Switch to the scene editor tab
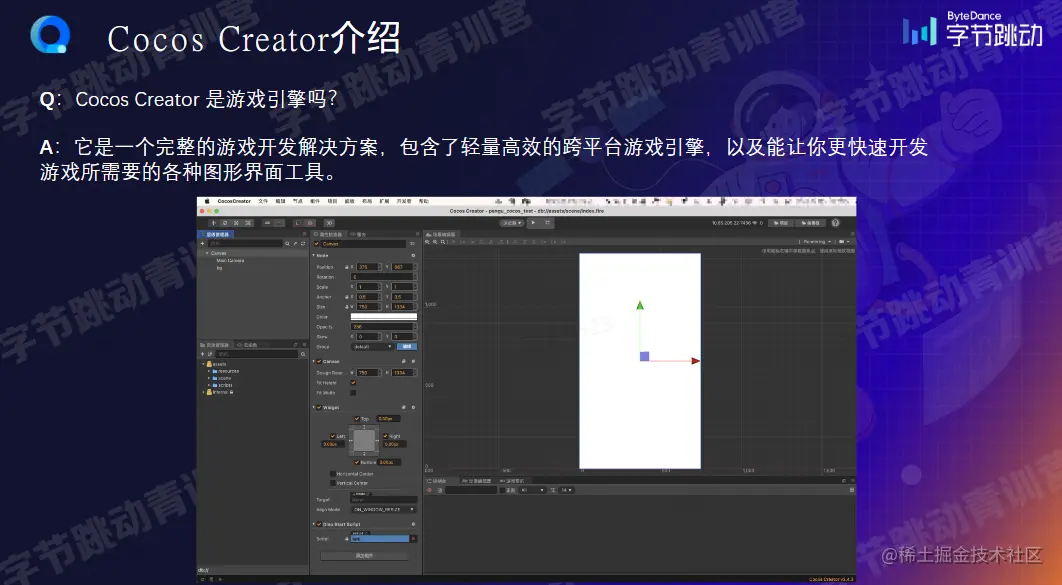Image resolution: width=1062 pixels, height=585 pixels. click(x=440, y=234)
